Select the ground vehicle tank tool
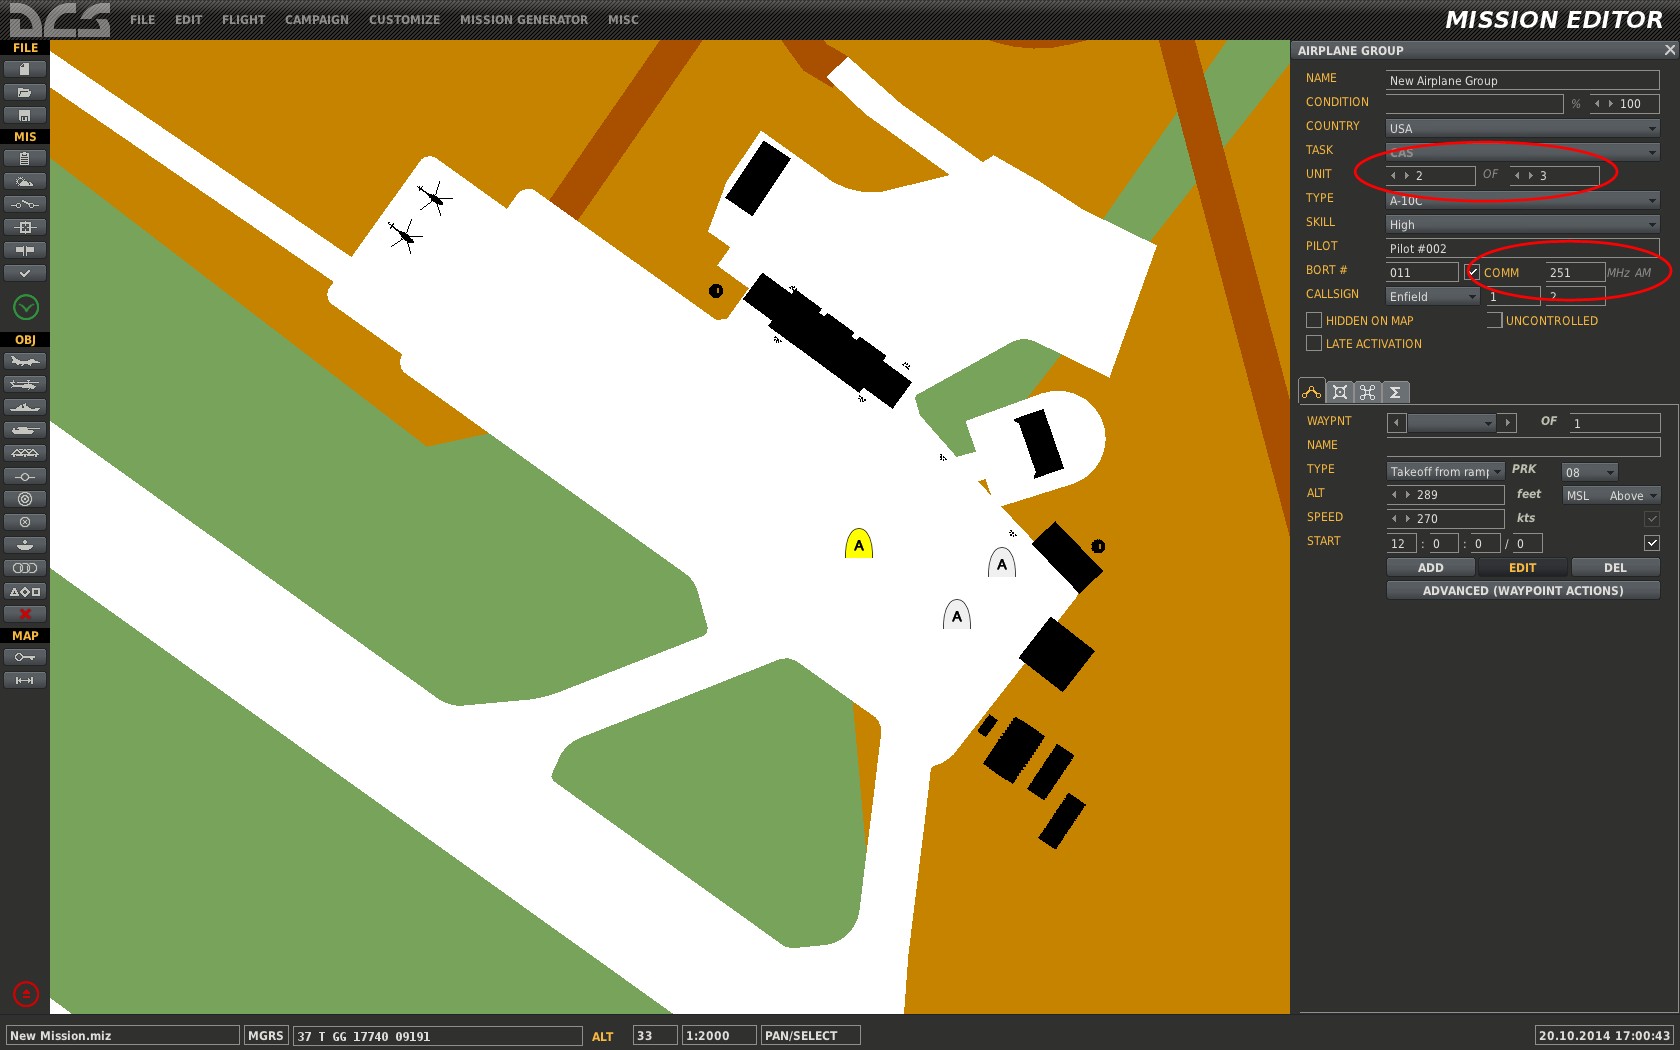 (x=25, y=430)
